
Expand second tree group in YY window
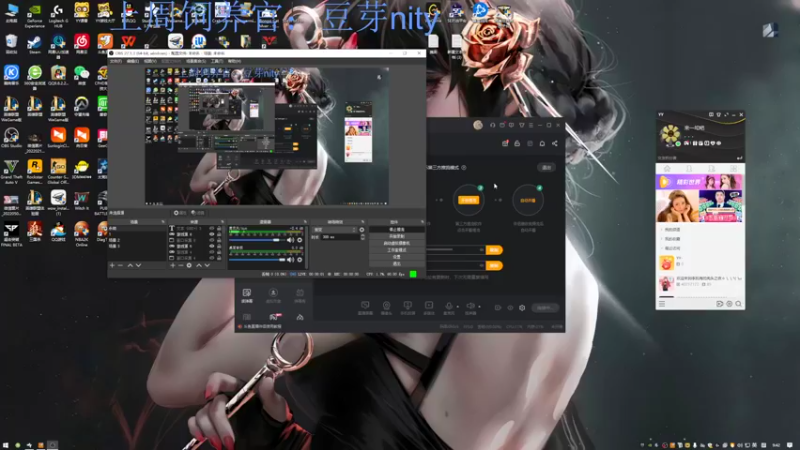(662, 239)
